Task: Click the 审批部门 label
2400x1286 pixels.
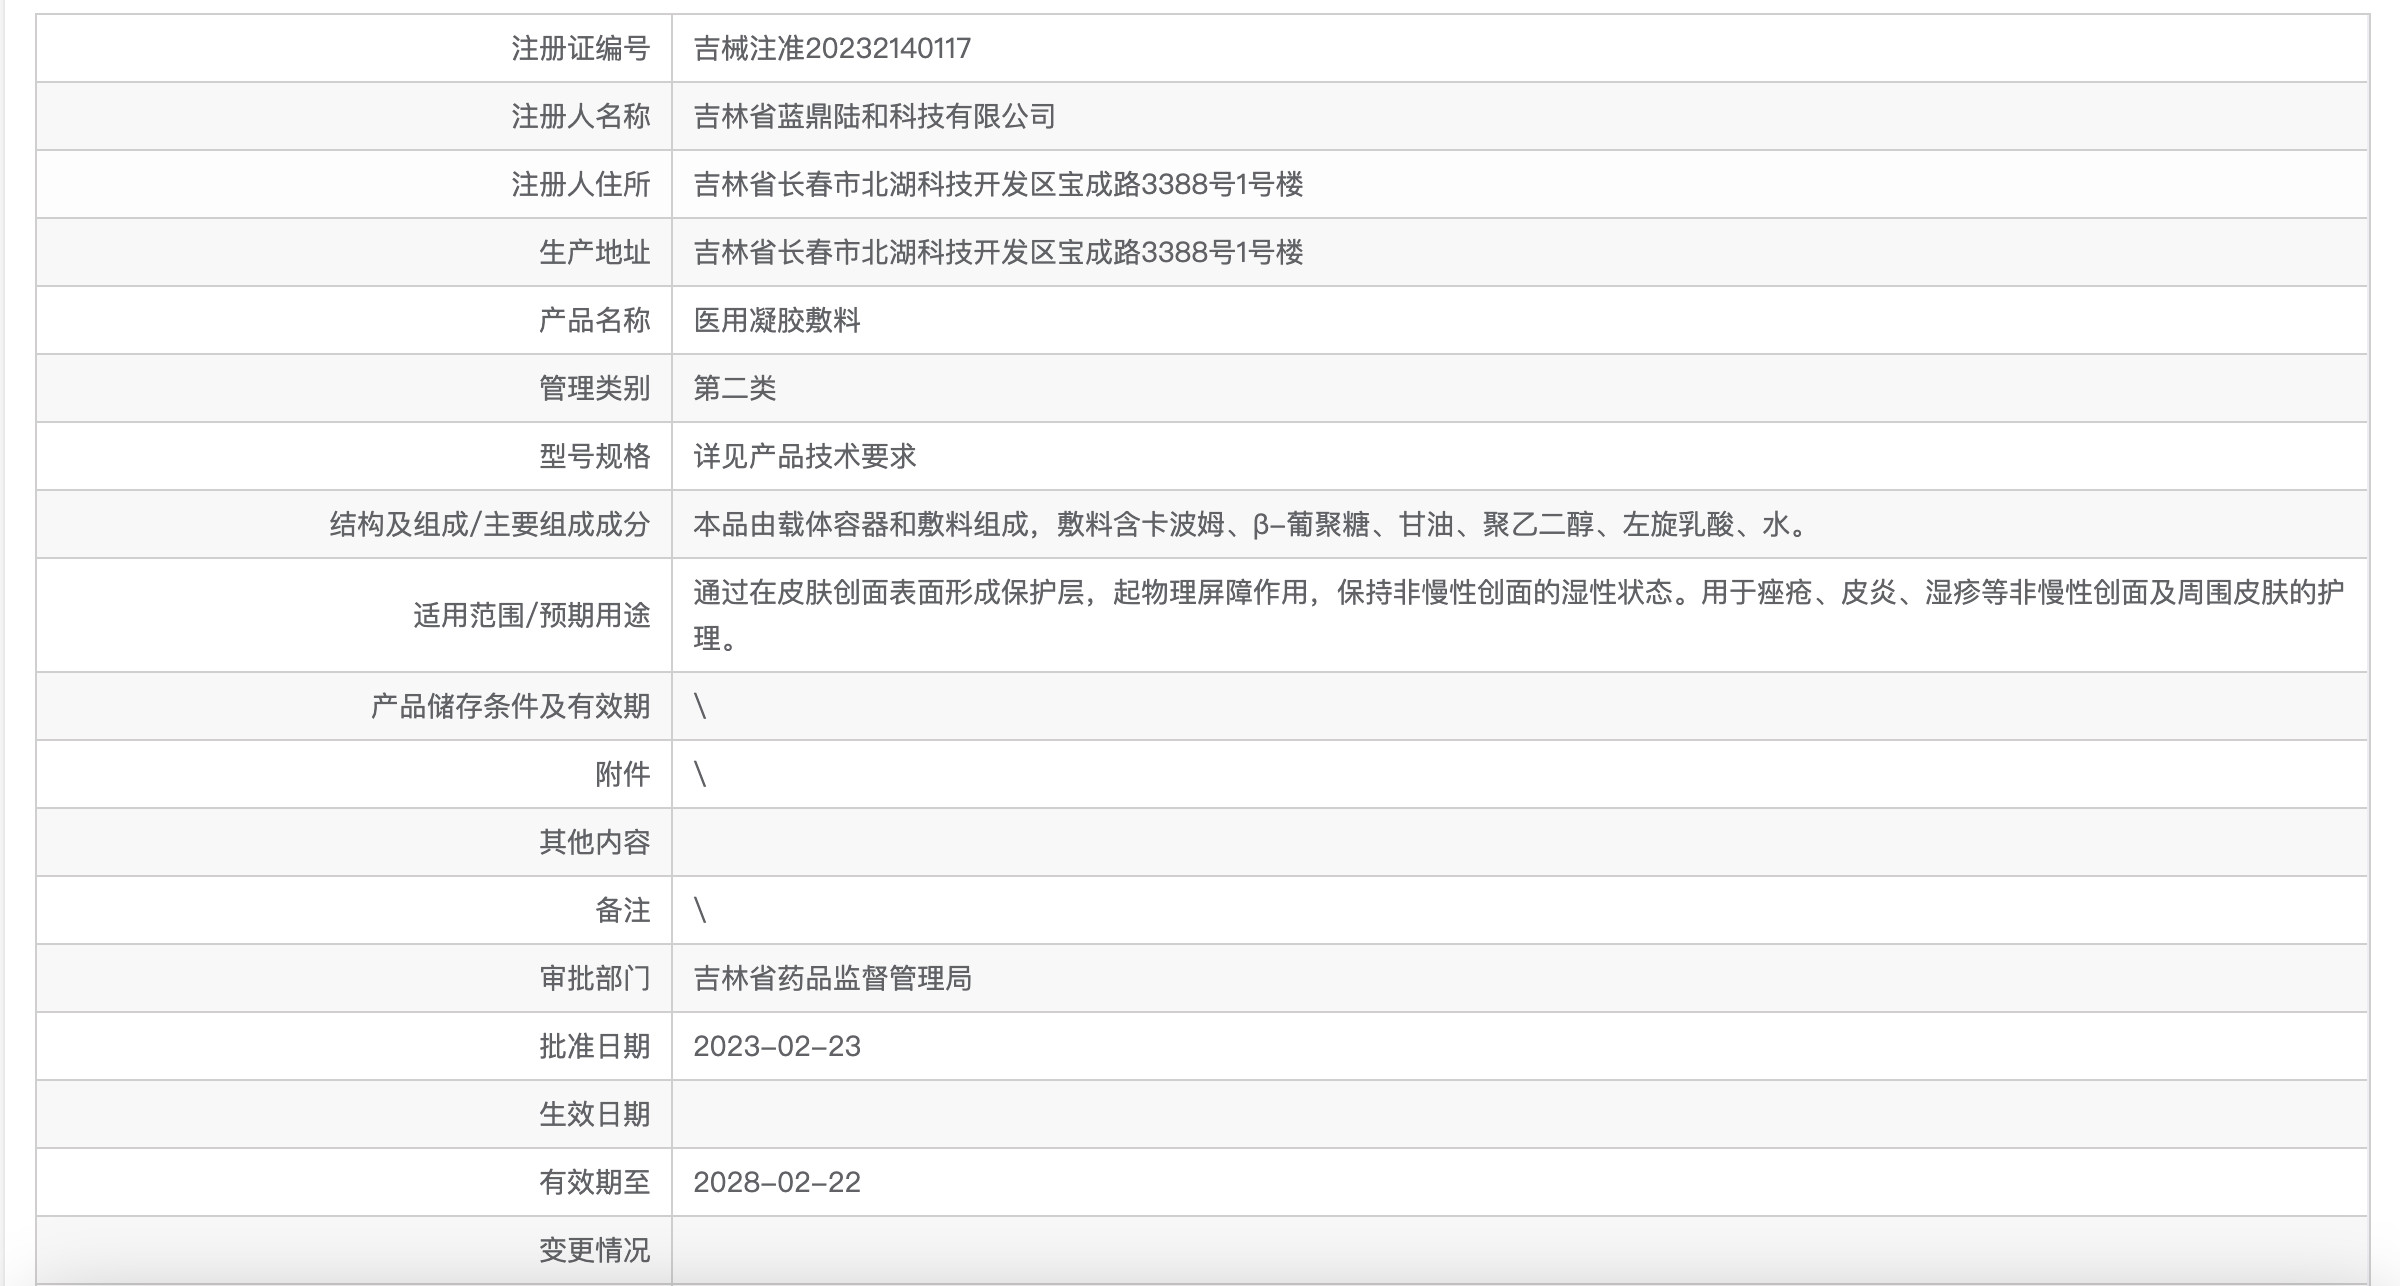Action: point(595,978)
